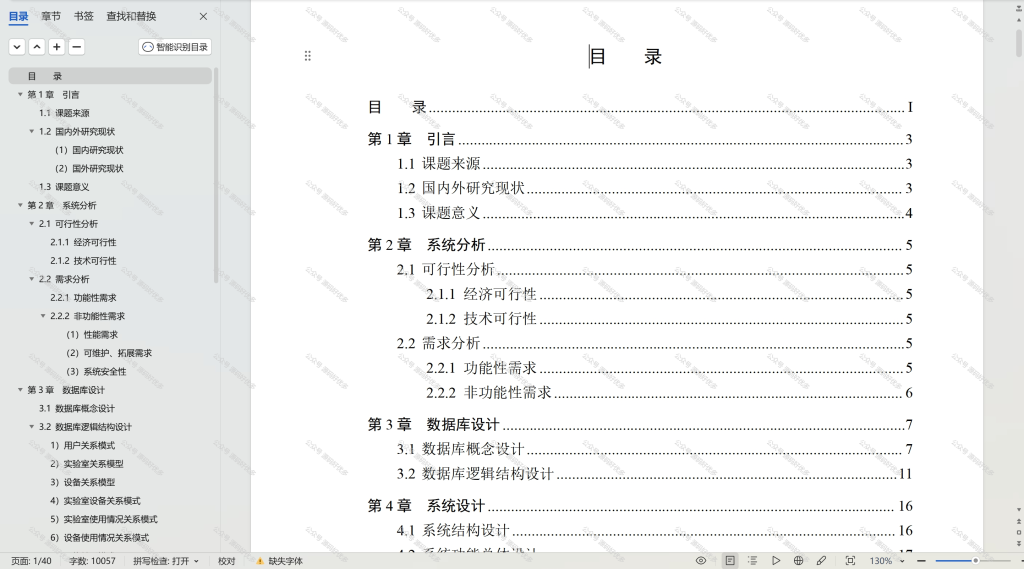The width and height of the screenshot is (1024, 569).
Task: Click 缺失字体 warning in status bar
Action: [x=279, y=561]
